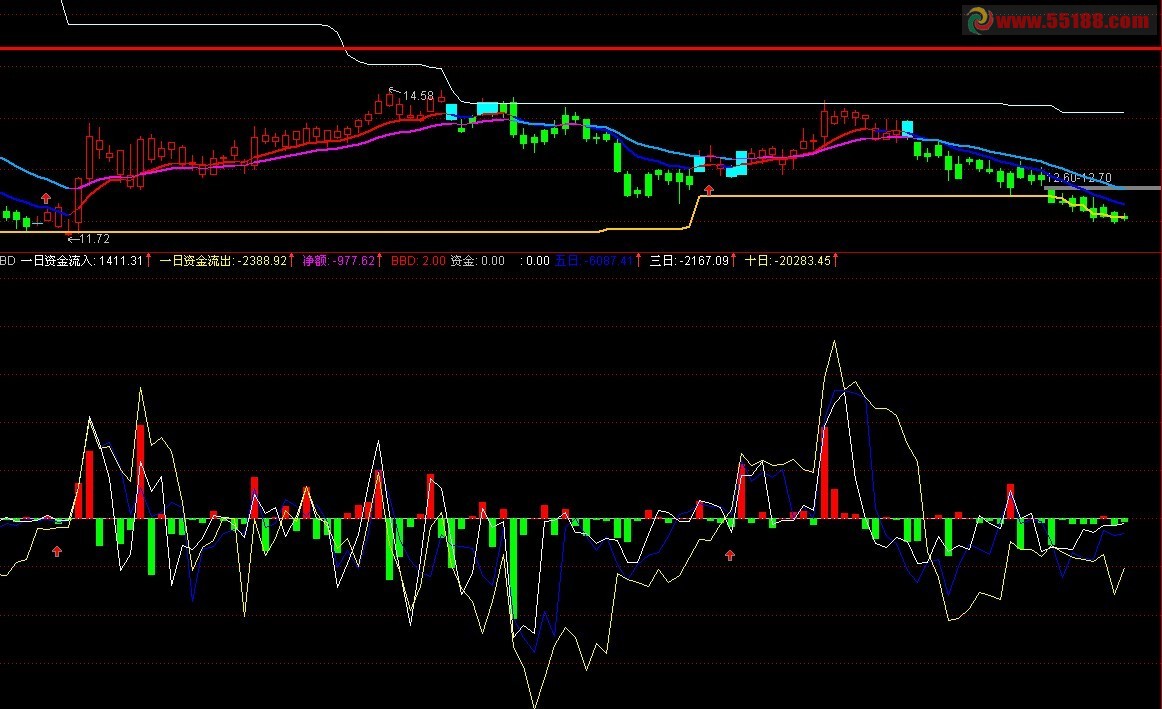This screenshot has height=709, width=1162.
Task: Click the red arrow in indicator panel center
Action: point(730,553)
